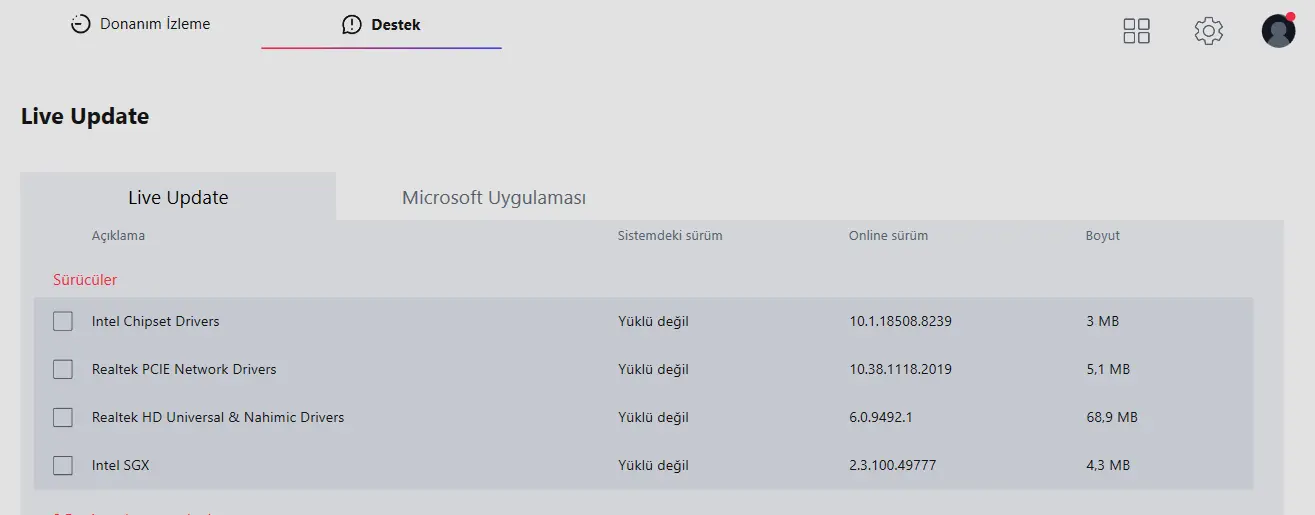Viewport: 1315px width, 515px height.
Task: Click version 10.1.18508.8239
Action: point(900,321)
